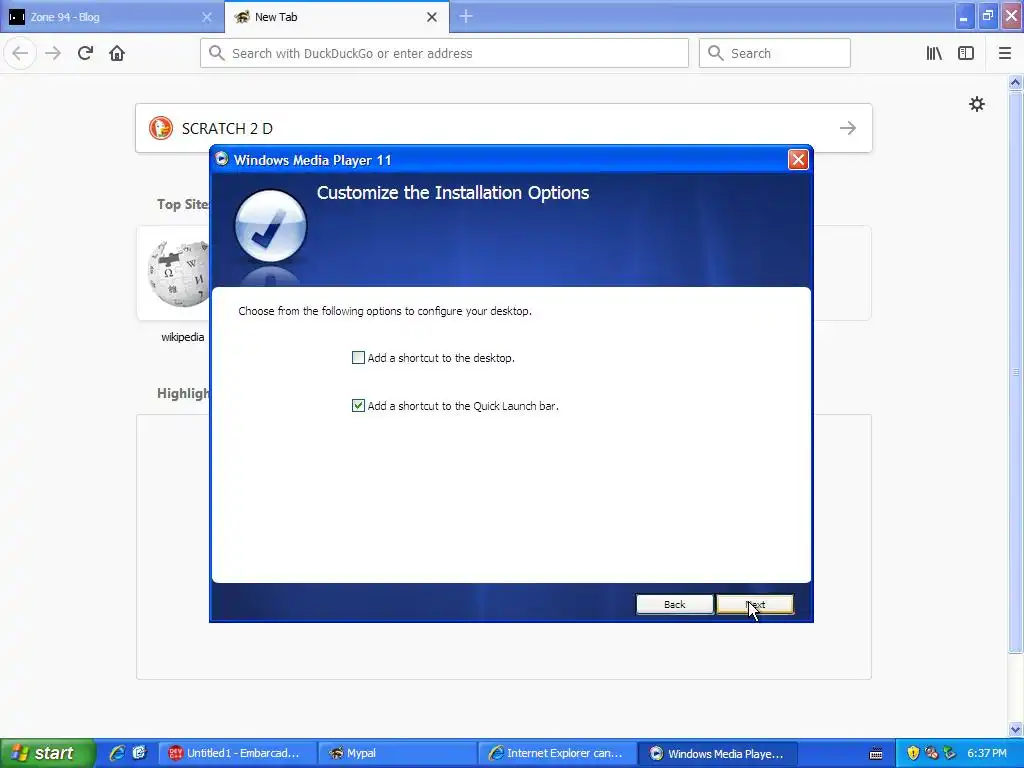Open the browser hamburger menu
This screenshot has height=768, width=1024.
click(1004, 53)
